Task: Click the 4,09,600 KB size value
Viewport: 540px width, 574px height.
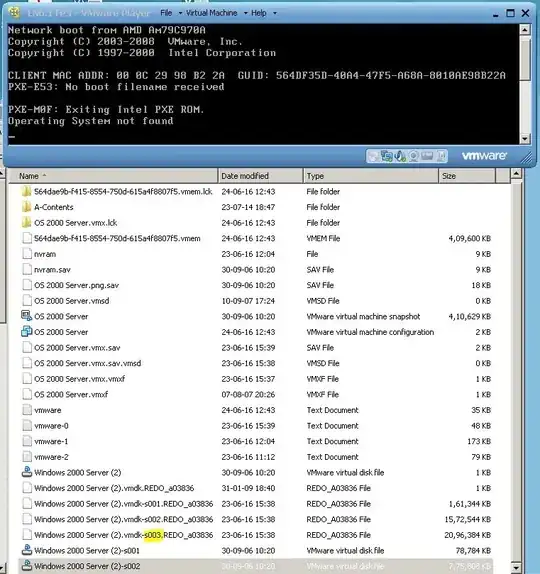Action: point(469,238)
